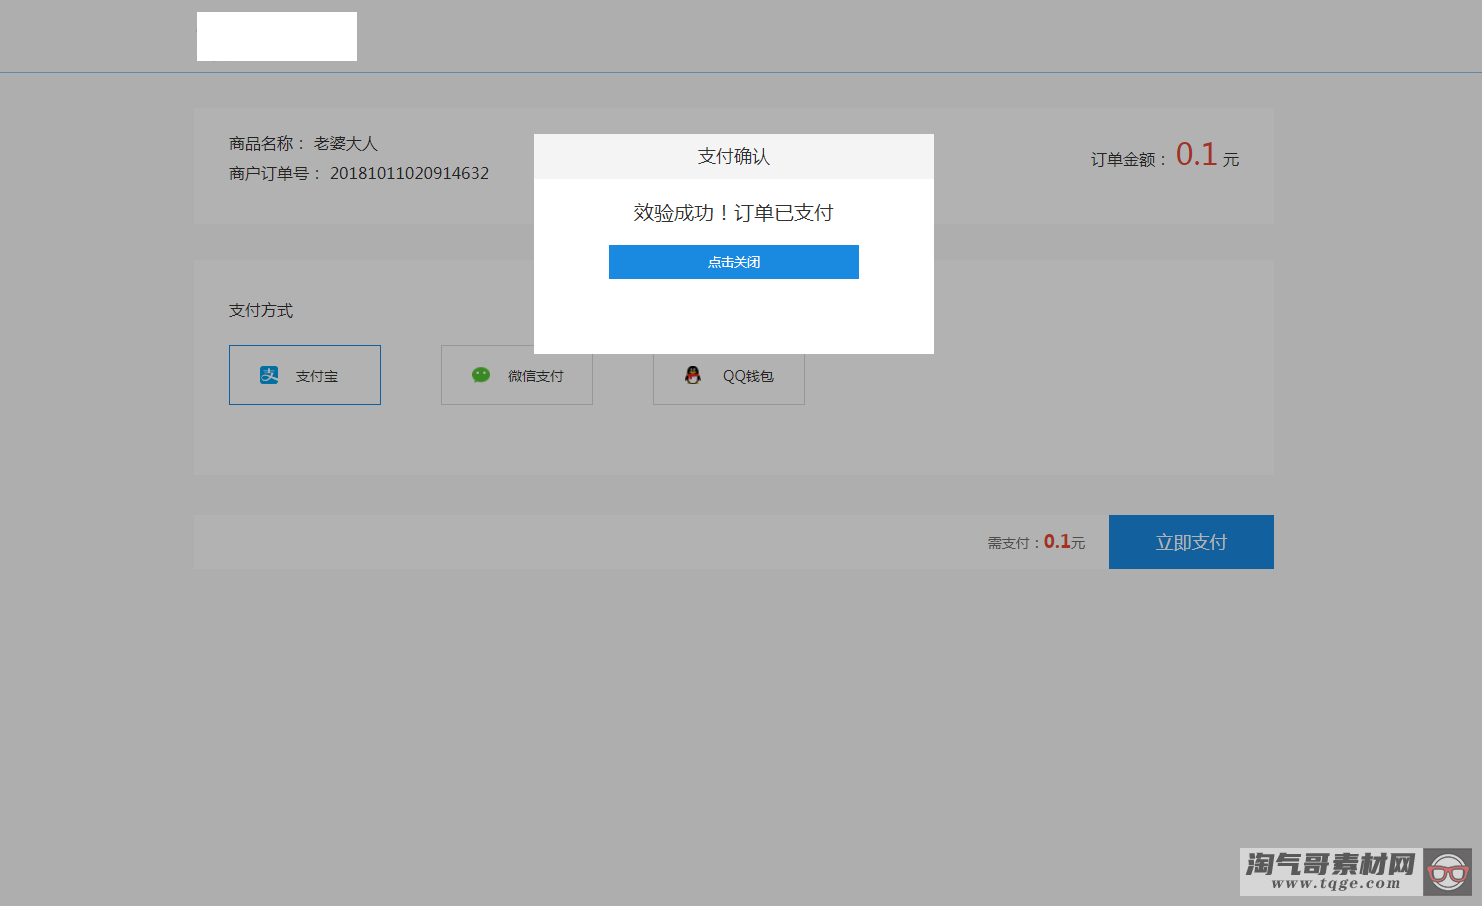Click the QQ penguin icon
The height and width of the screenshot is (906, 1482).
coord(693,377)
